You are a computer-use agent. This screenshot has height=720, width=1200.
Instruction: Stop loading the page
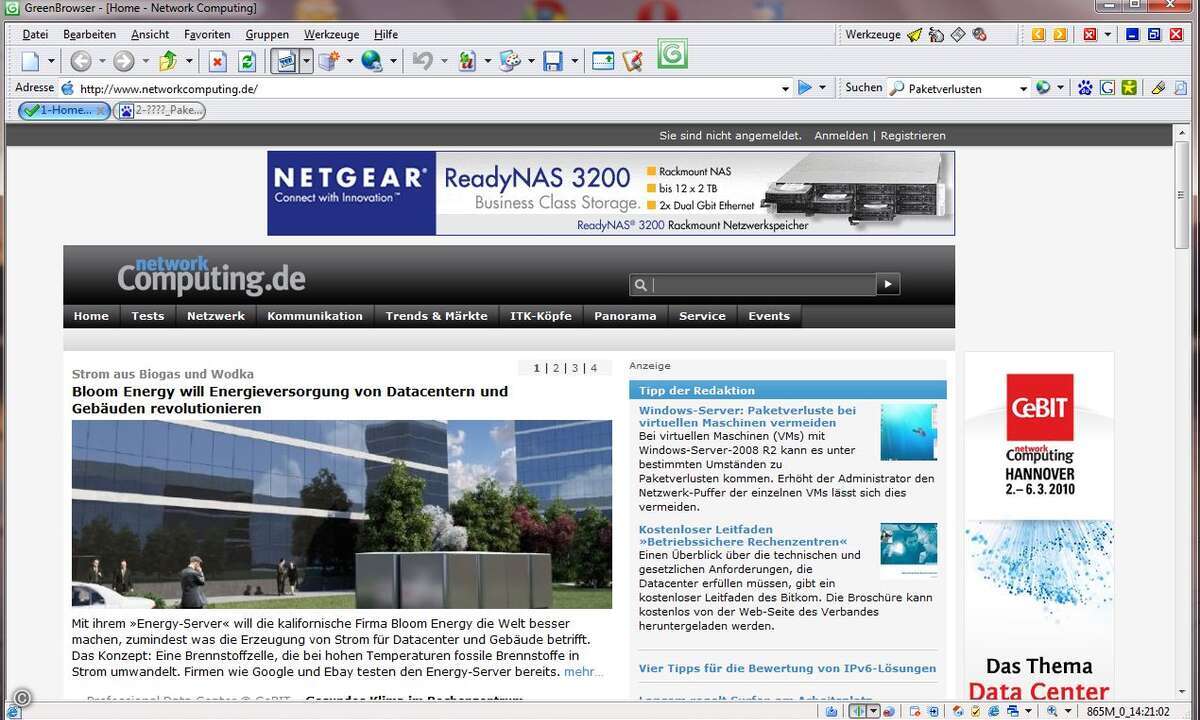217,61
